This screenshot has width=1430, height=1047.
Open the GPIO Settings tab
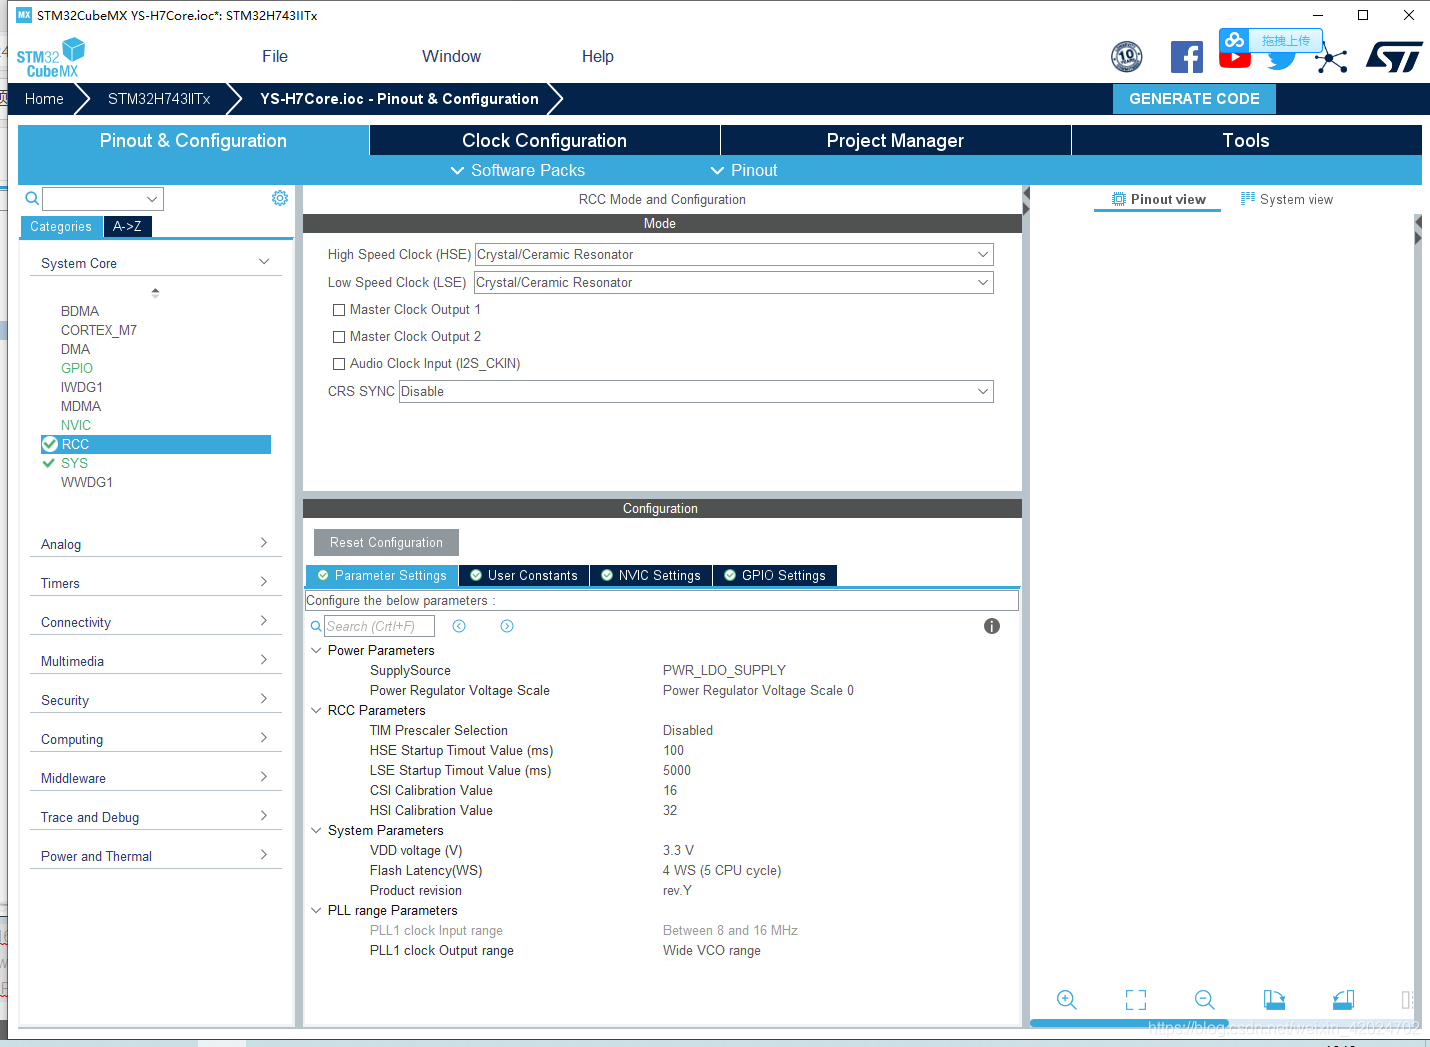775,575
